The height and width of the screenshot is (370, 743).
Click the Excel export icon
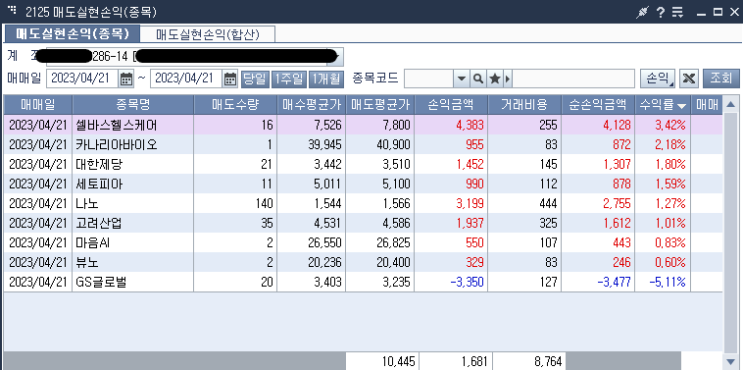pos(689,79)
